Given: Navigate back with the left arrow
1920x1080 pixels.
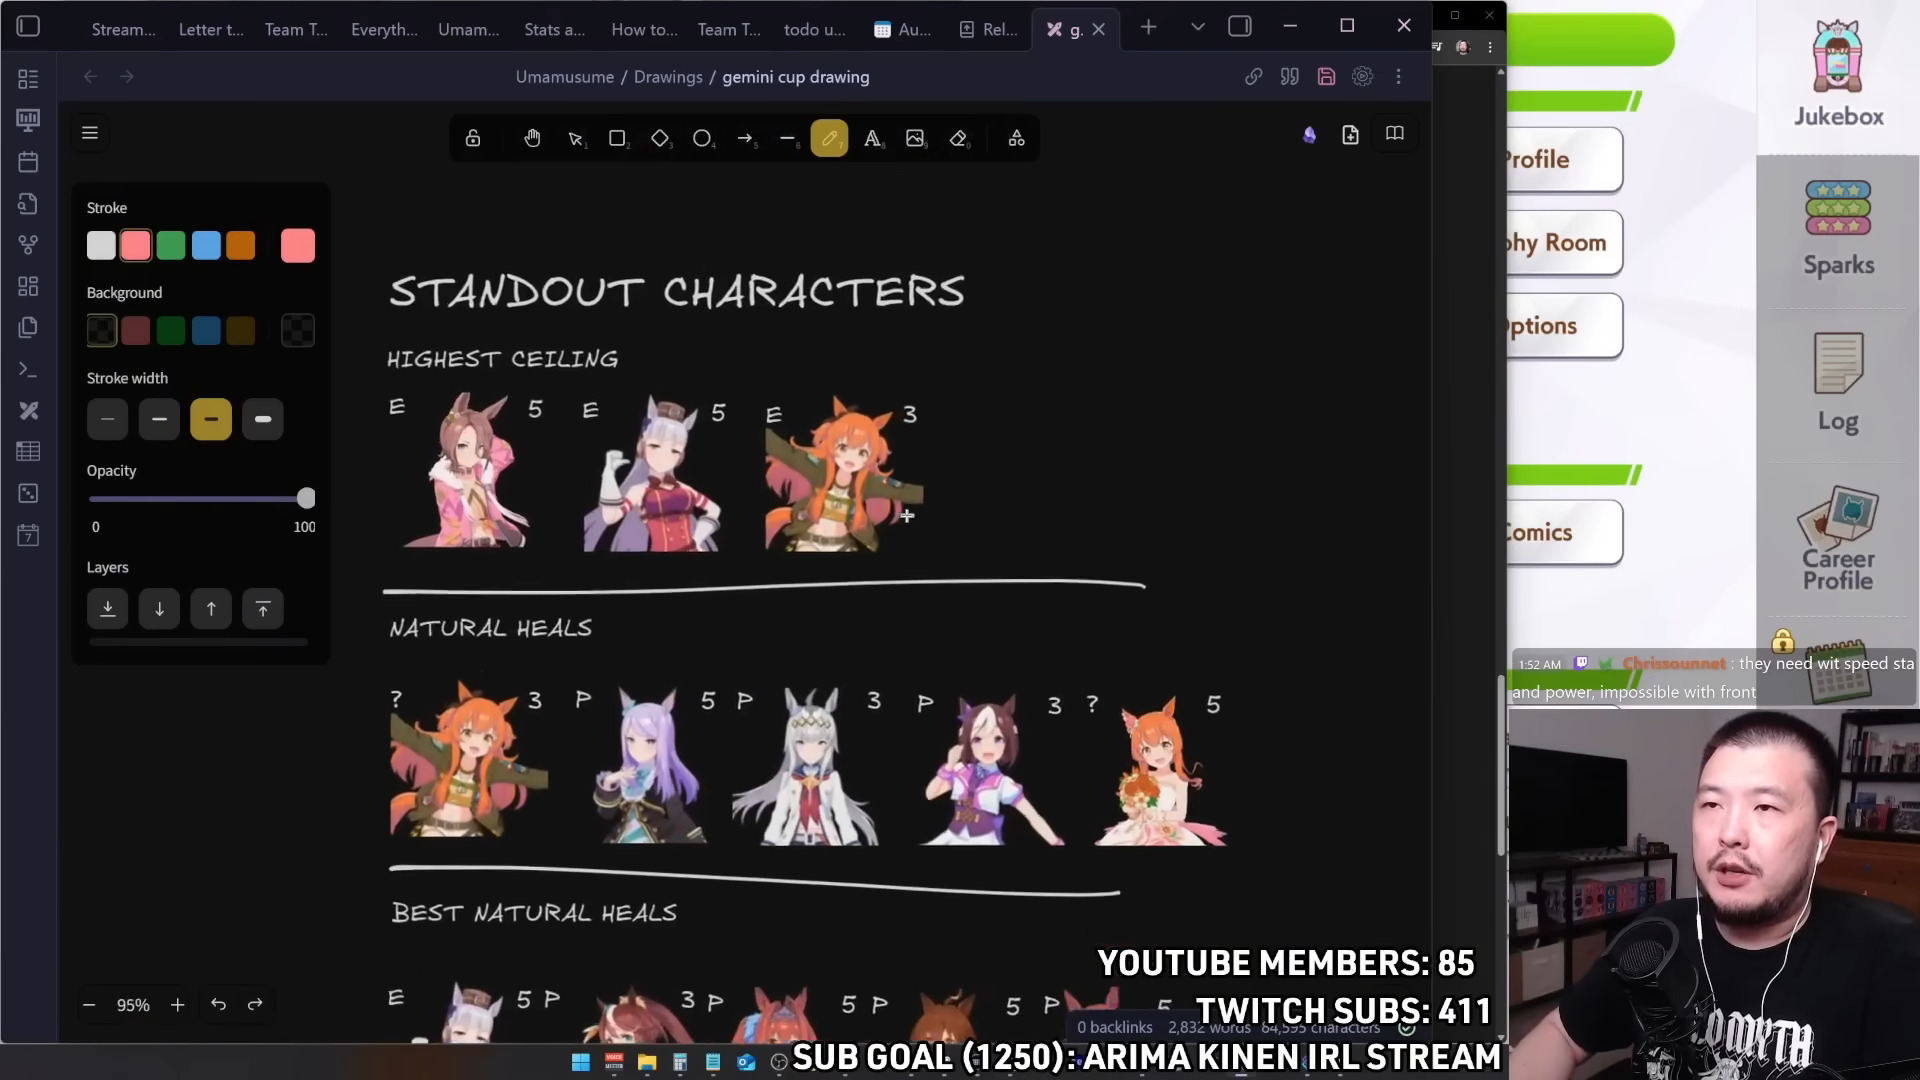Looking at the screenshot, I should [90, 77].
